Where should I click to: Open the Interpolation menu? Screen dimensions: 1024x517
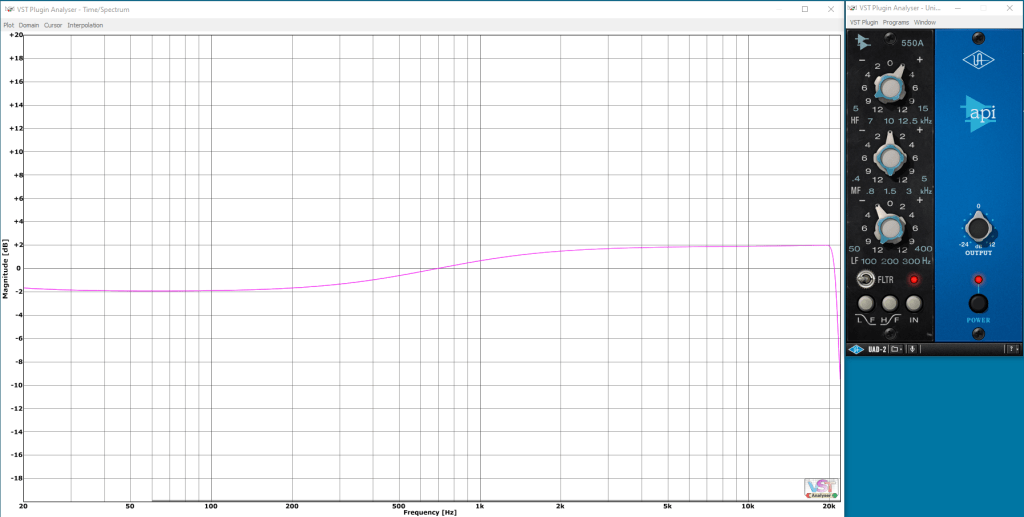(85, 25)
